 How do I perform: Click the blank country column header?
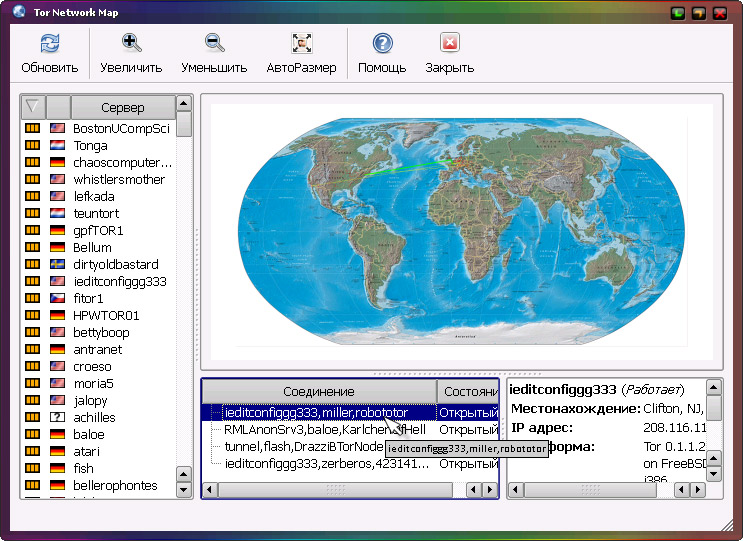[x=58, y=107]
